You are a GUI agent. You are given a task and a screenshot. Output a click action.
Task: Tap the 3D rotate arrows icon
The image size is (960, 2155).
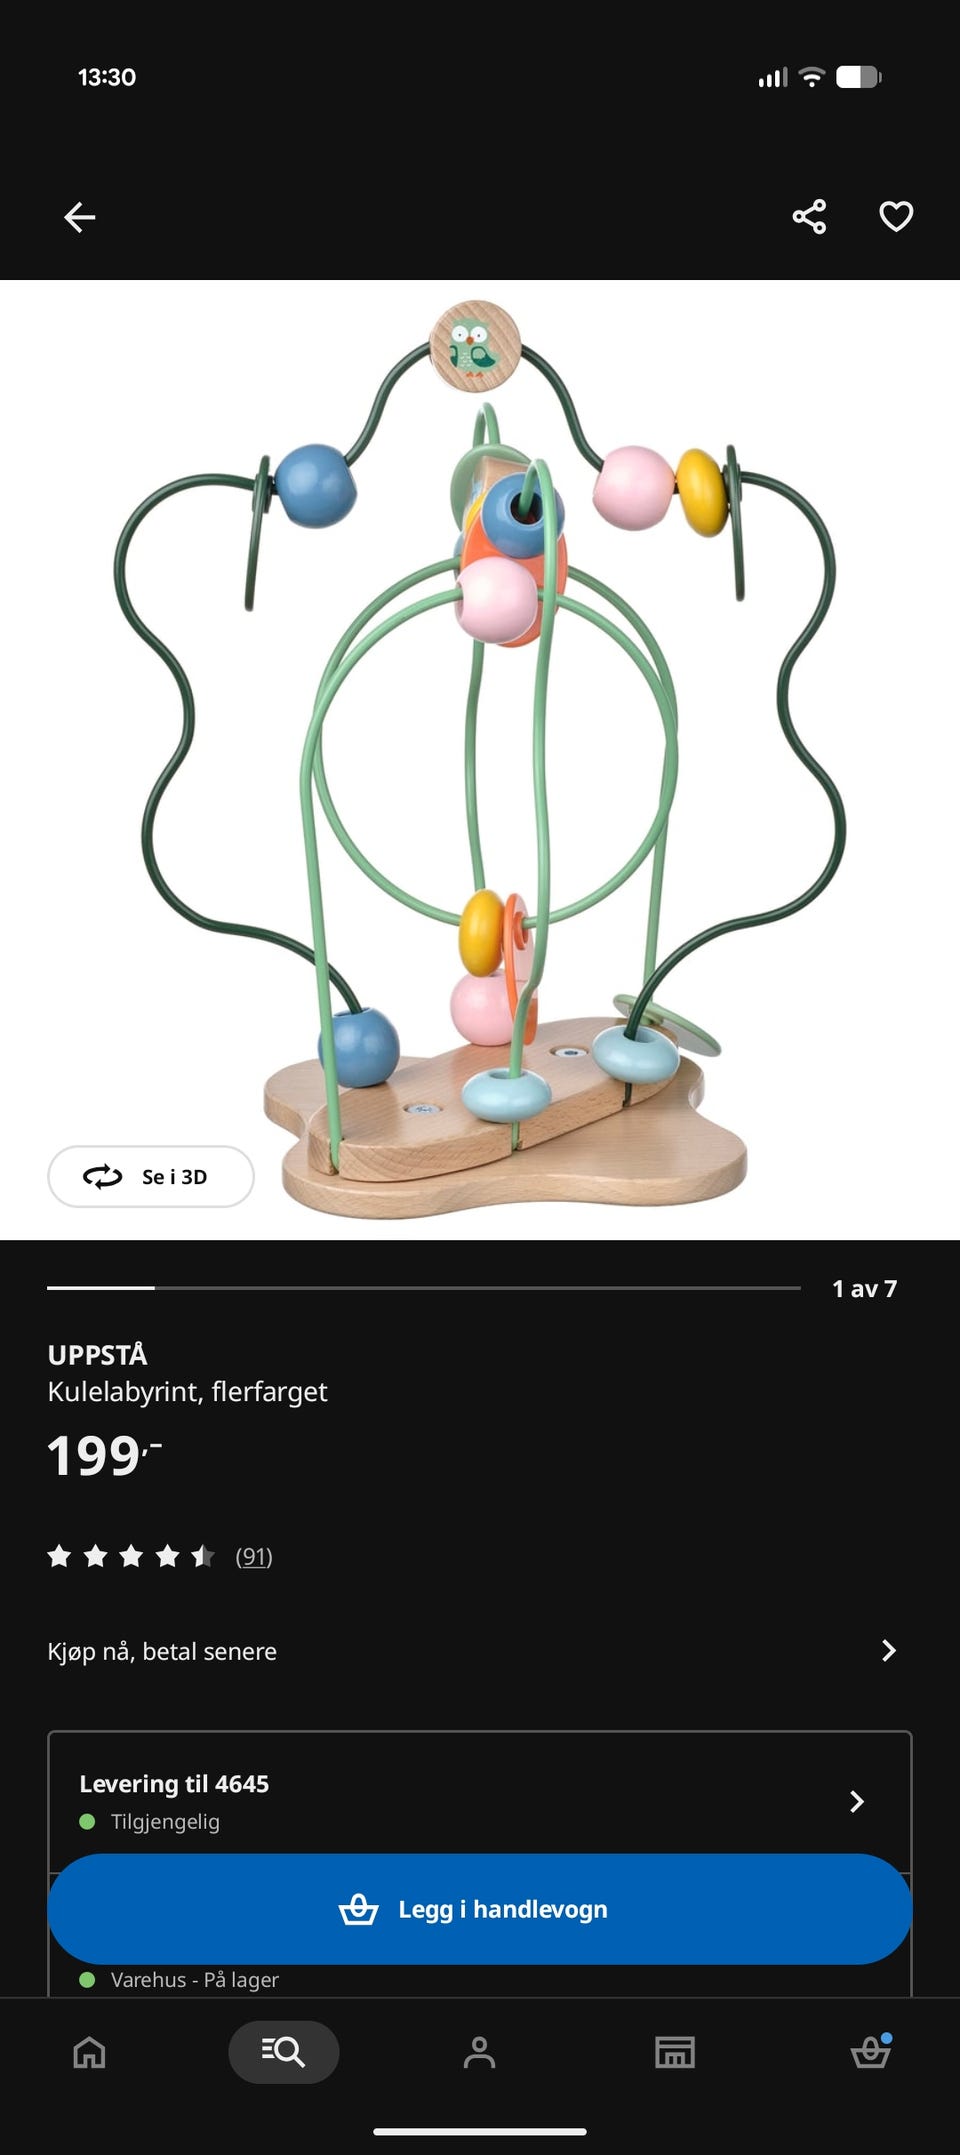click(102, 1176)
